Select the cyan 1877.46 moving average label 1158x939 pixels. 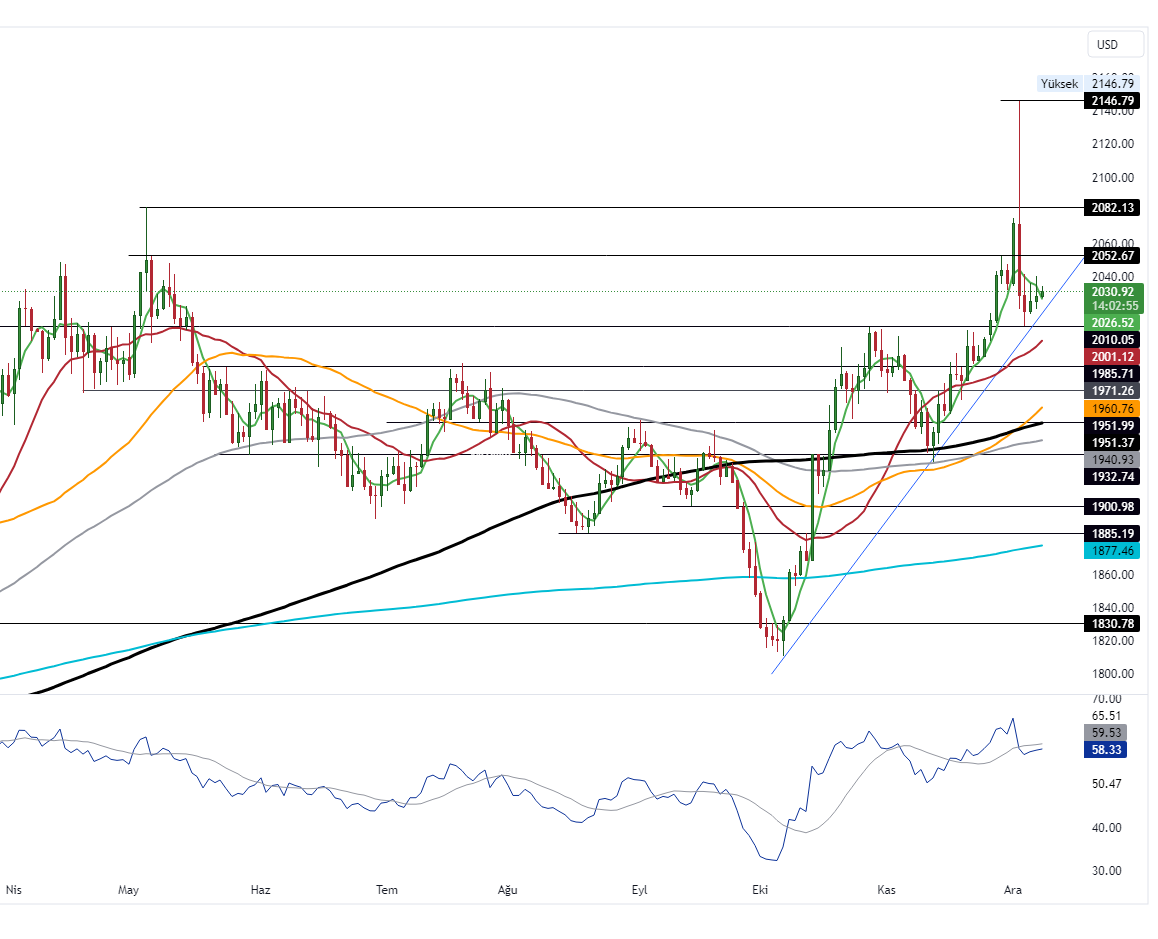(x=1113, y=551)
